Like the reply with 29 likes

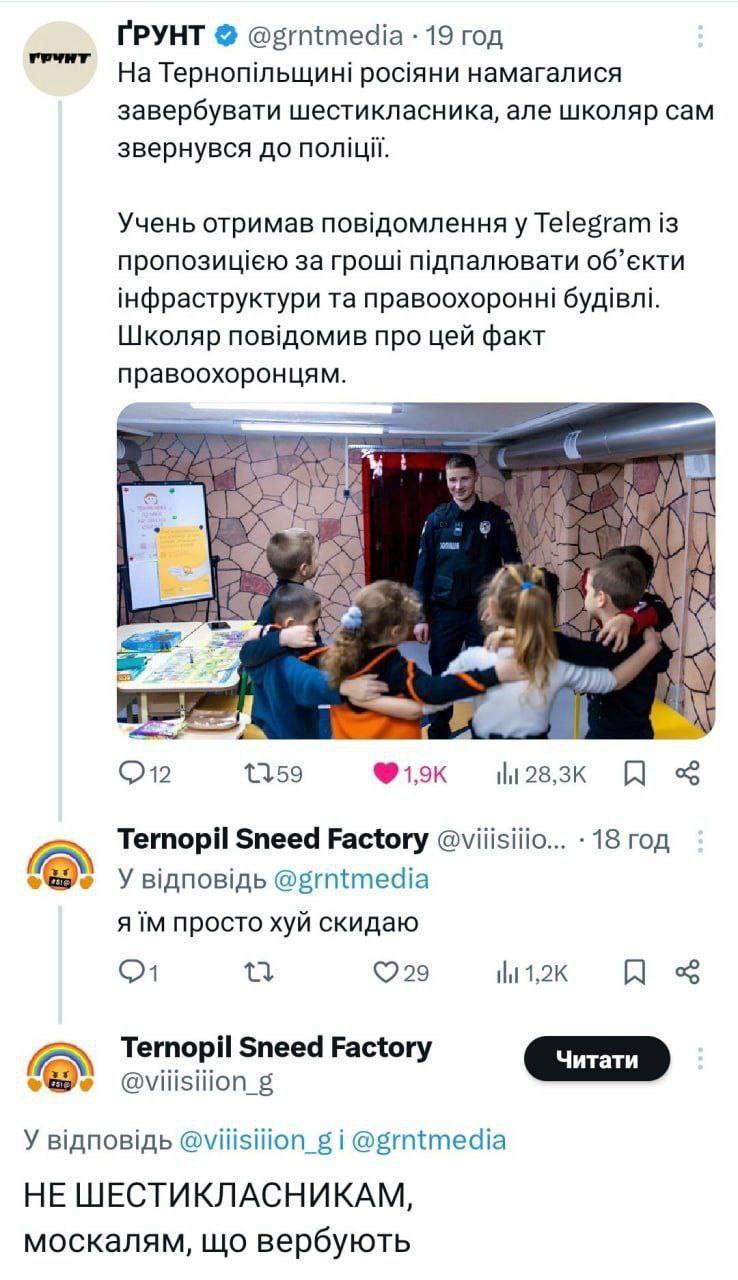click(x=402, y=972)
